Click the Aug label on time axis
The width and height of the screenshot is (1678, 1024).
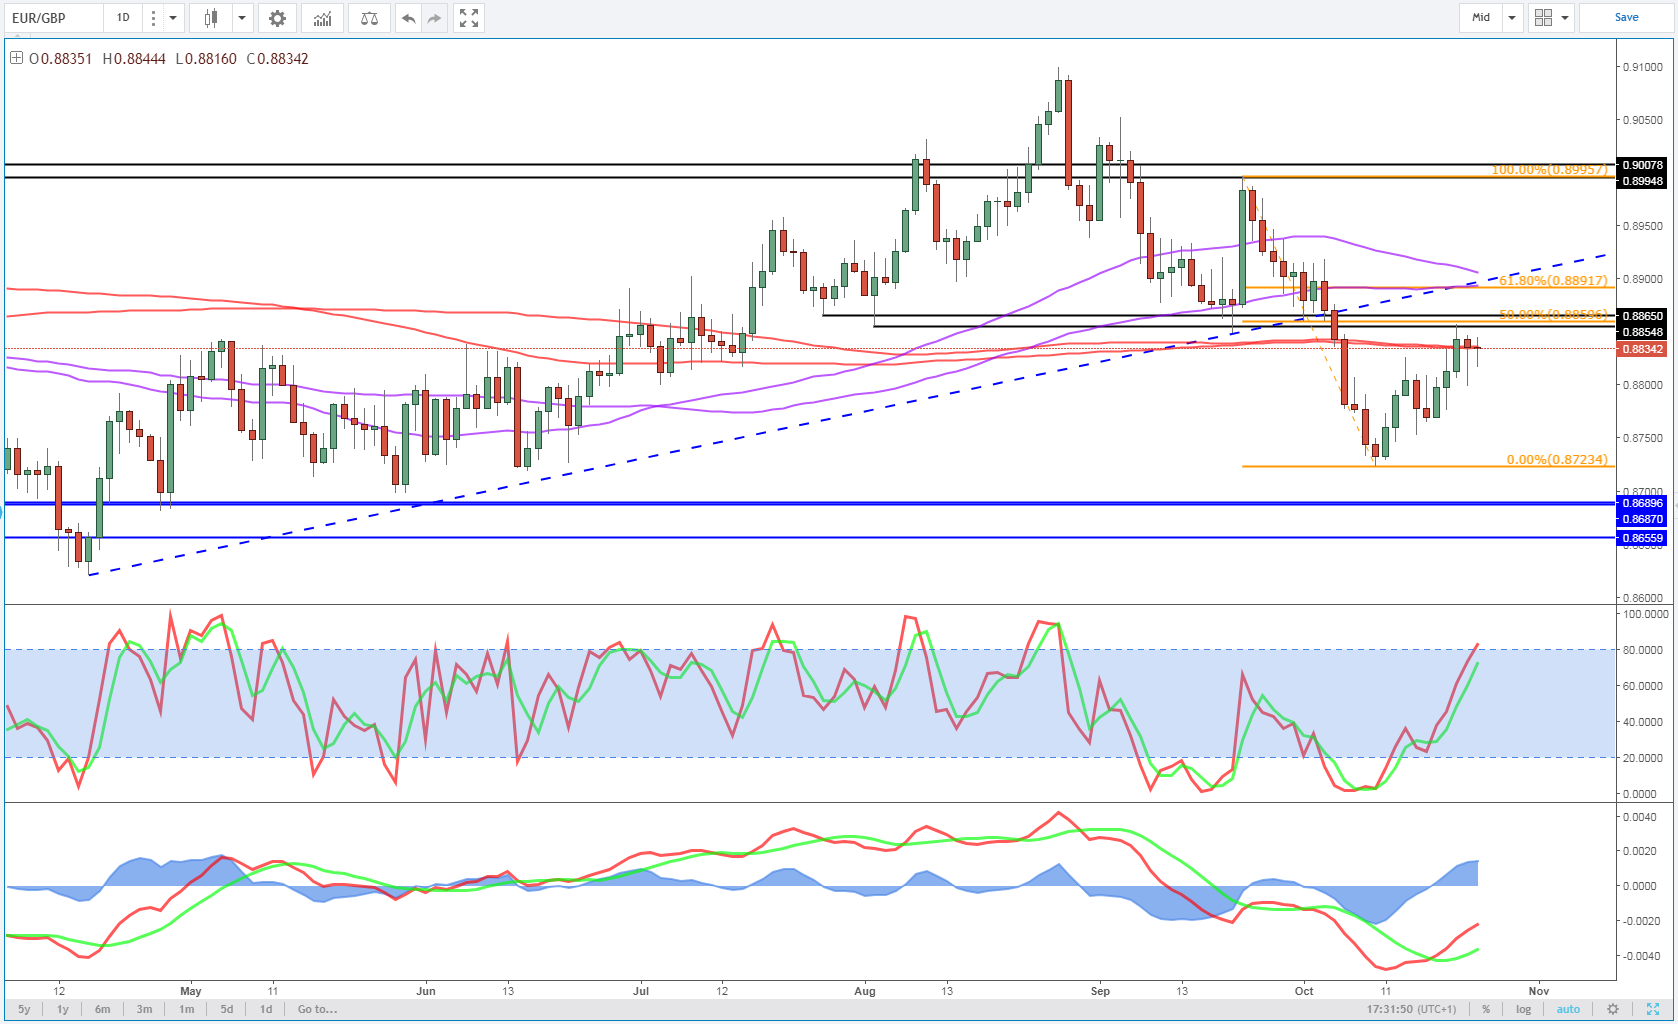(865, 991)
